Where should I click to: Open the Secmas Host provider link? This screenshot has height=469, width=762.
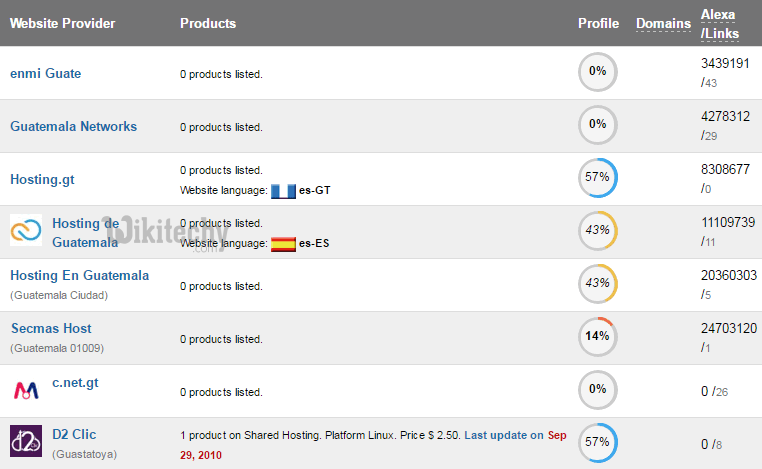[51, 328]
